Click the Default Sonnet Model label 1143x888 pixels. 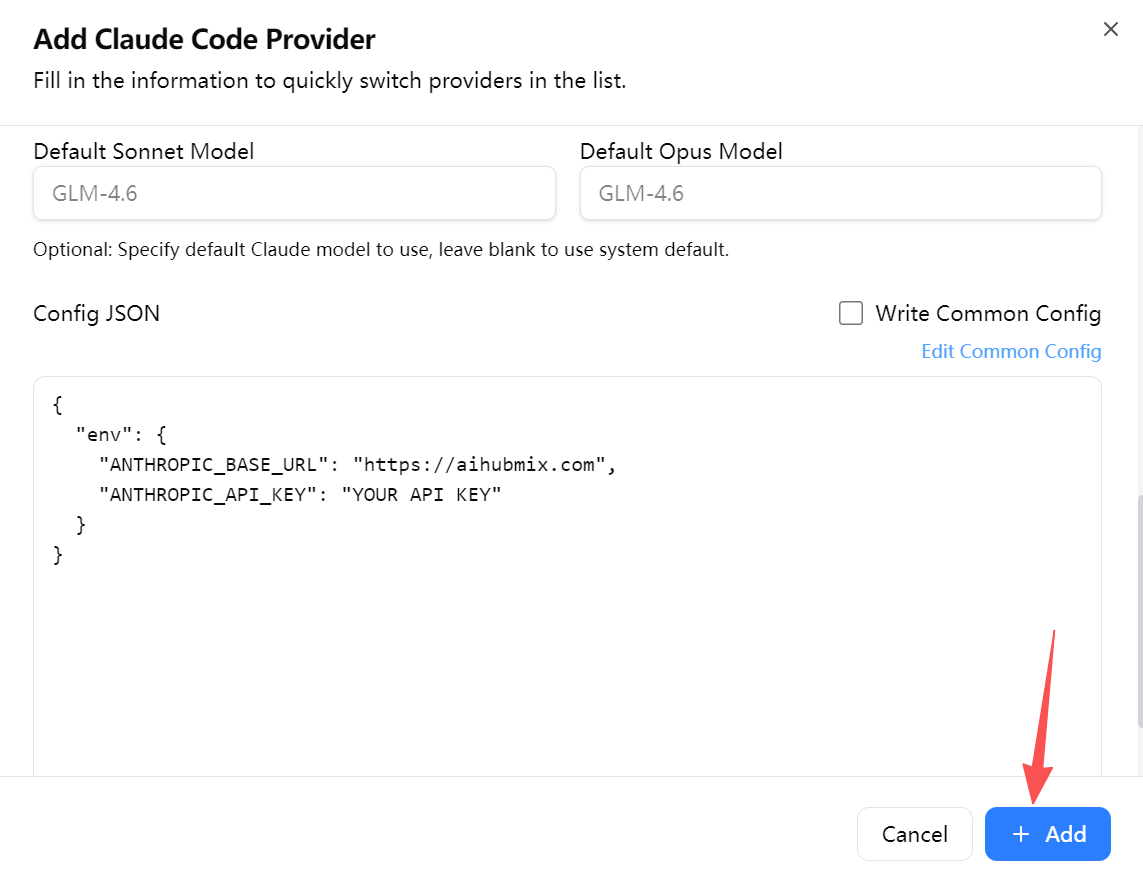pyautogui.click(x=144, y=152)
